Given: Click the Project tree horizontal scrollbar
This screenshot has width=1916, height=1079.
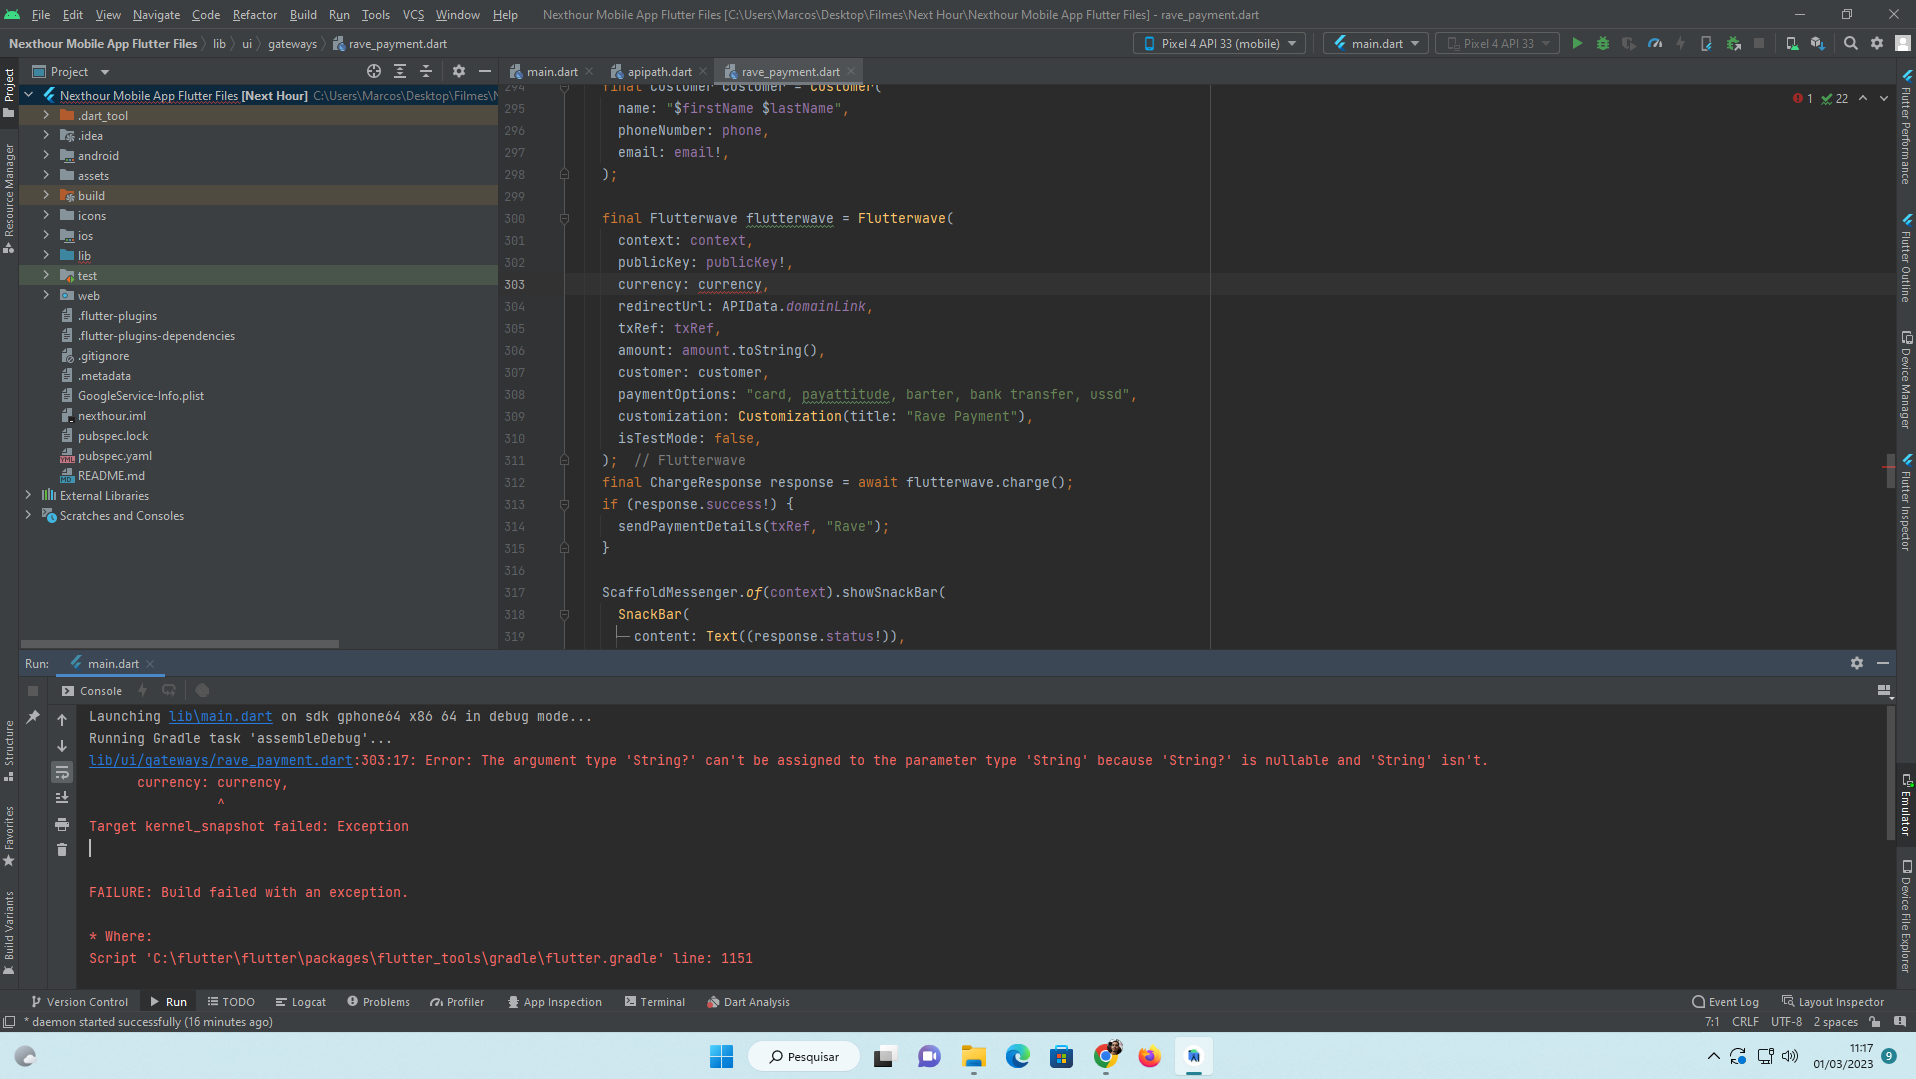Looking at the screenshot, I should tap(180, 644).
